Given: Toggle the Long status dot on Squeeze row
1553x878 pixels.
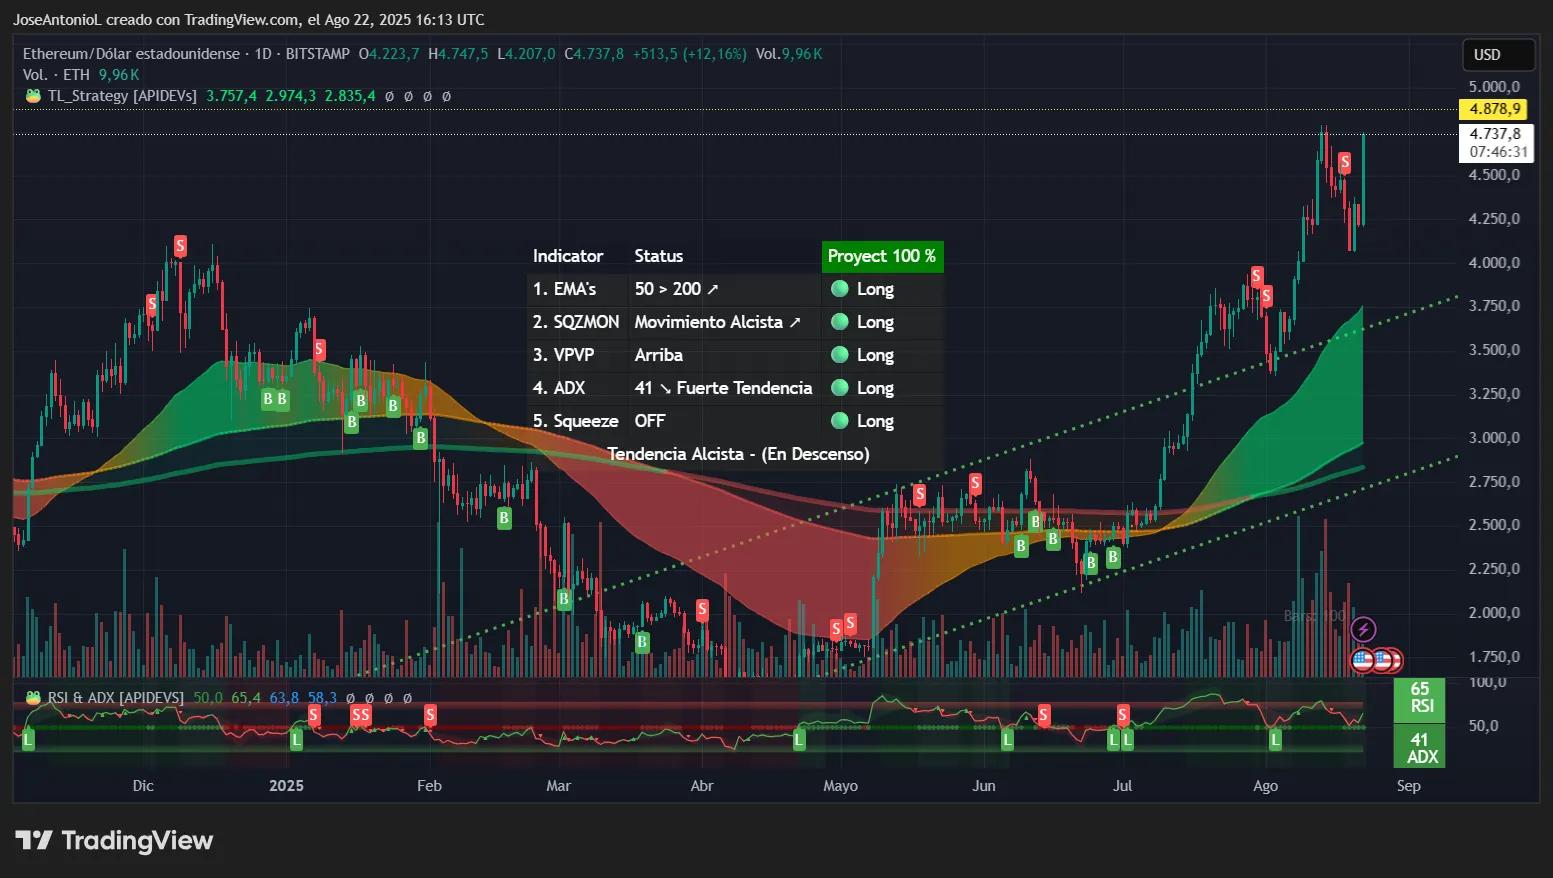Looking at the screenshot, I should [x=840, y=421].
